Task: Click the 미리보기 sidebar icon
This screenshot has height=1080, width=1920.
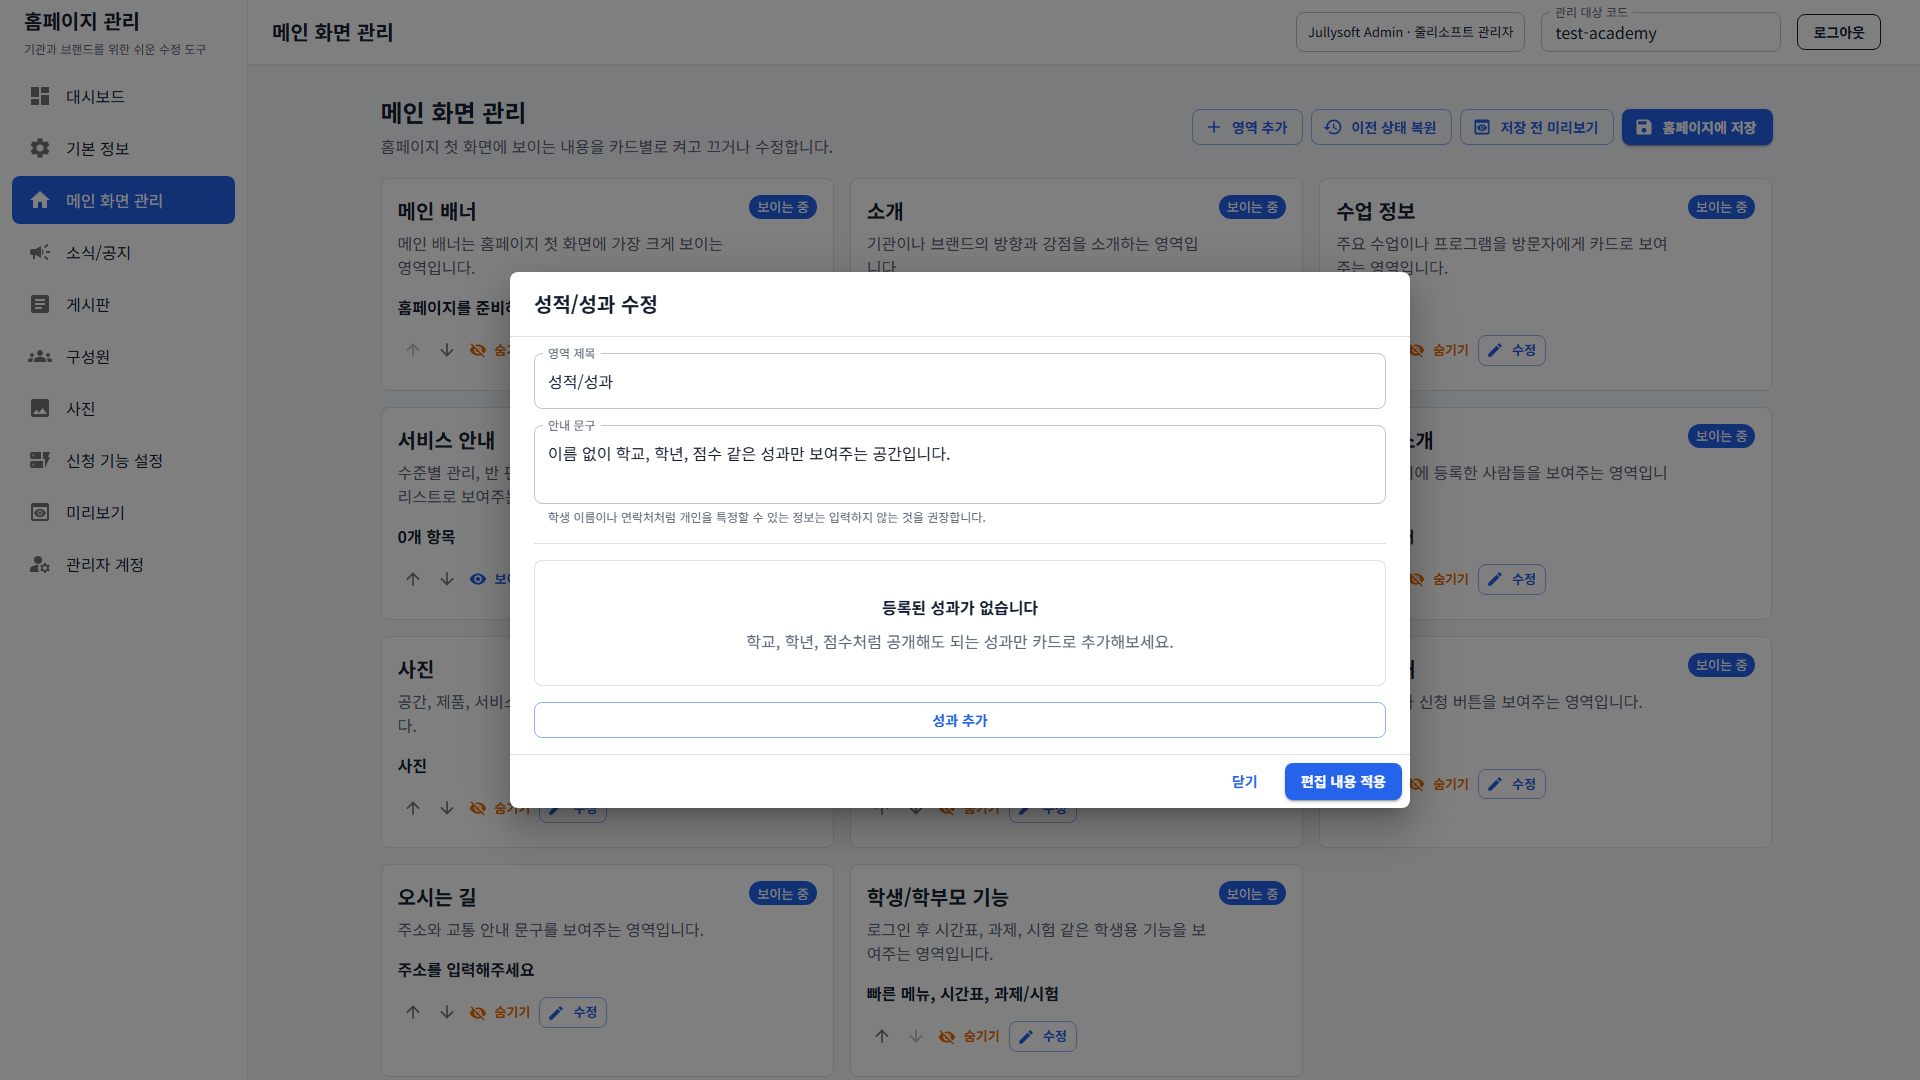Action: (40, 512)
